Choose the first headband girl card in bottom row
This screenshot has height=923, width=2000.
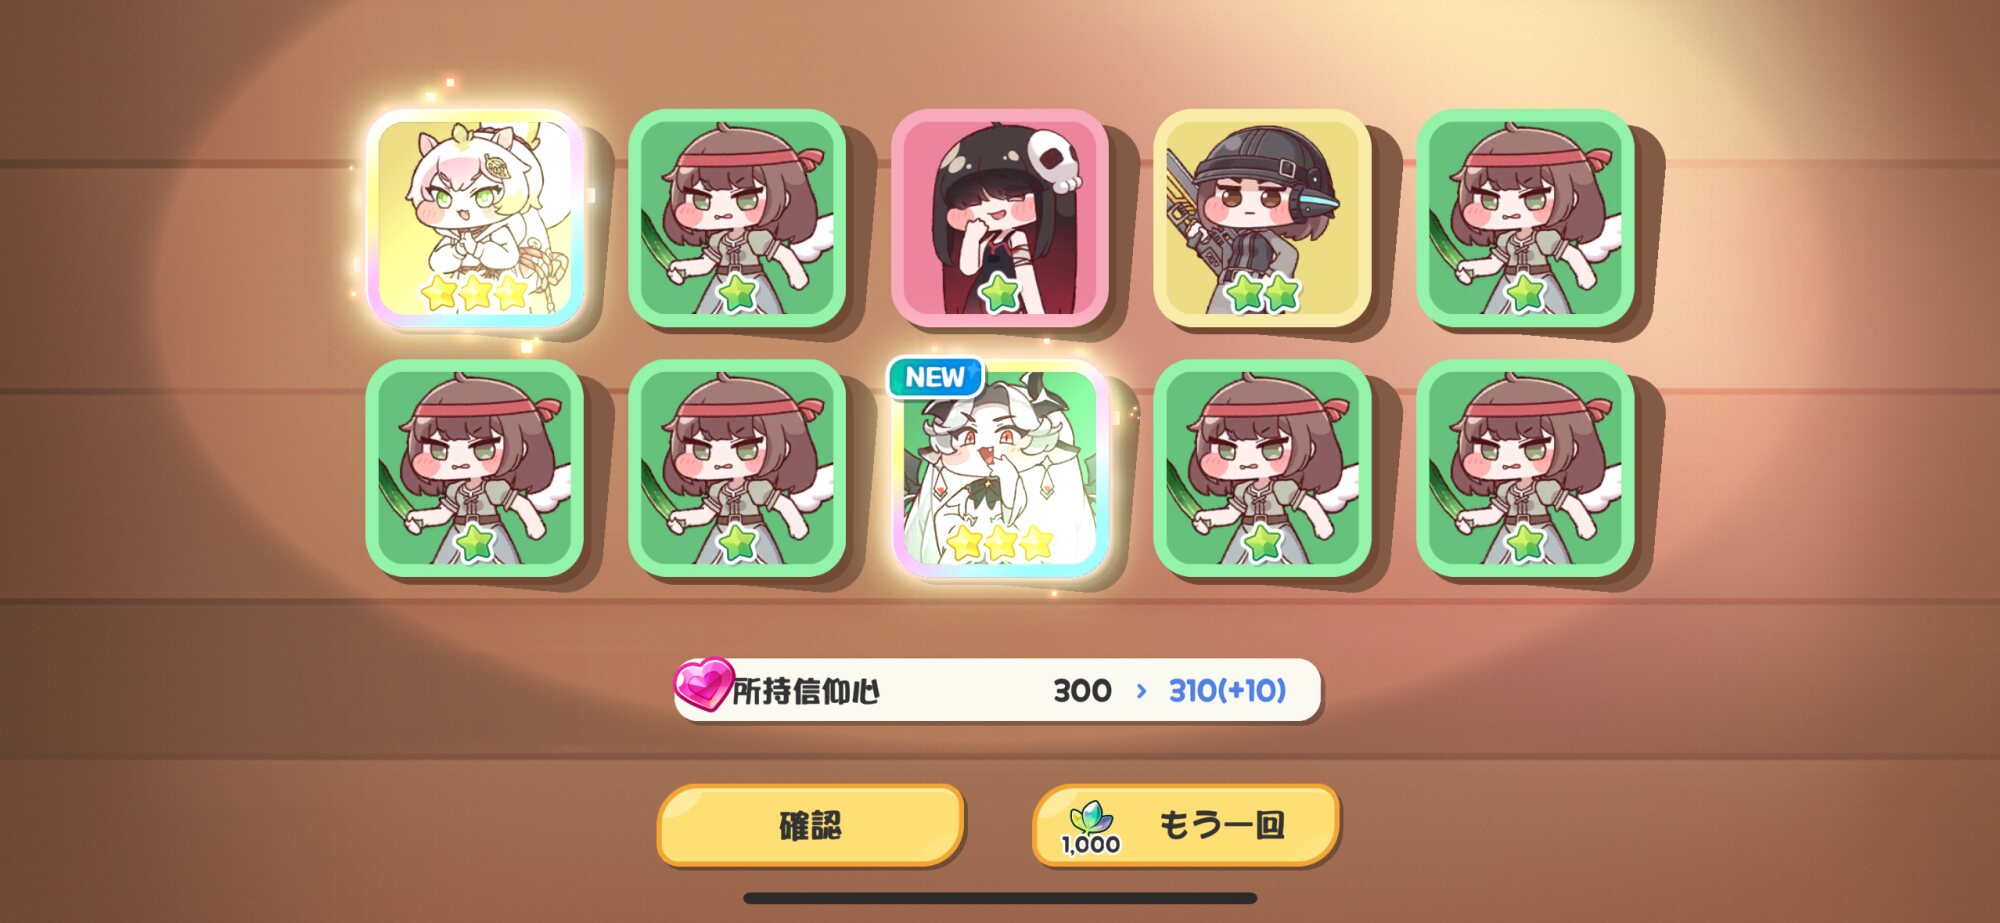[x=475, y=469]
